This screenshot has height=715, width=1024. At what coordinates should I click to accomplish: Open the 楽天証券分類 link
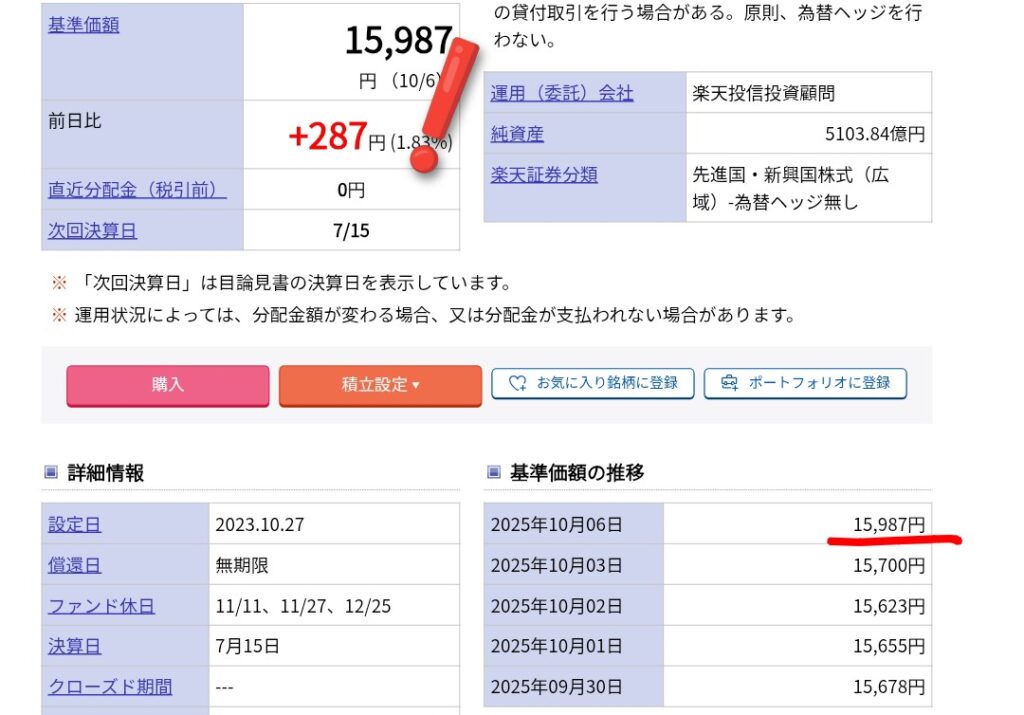544,175
